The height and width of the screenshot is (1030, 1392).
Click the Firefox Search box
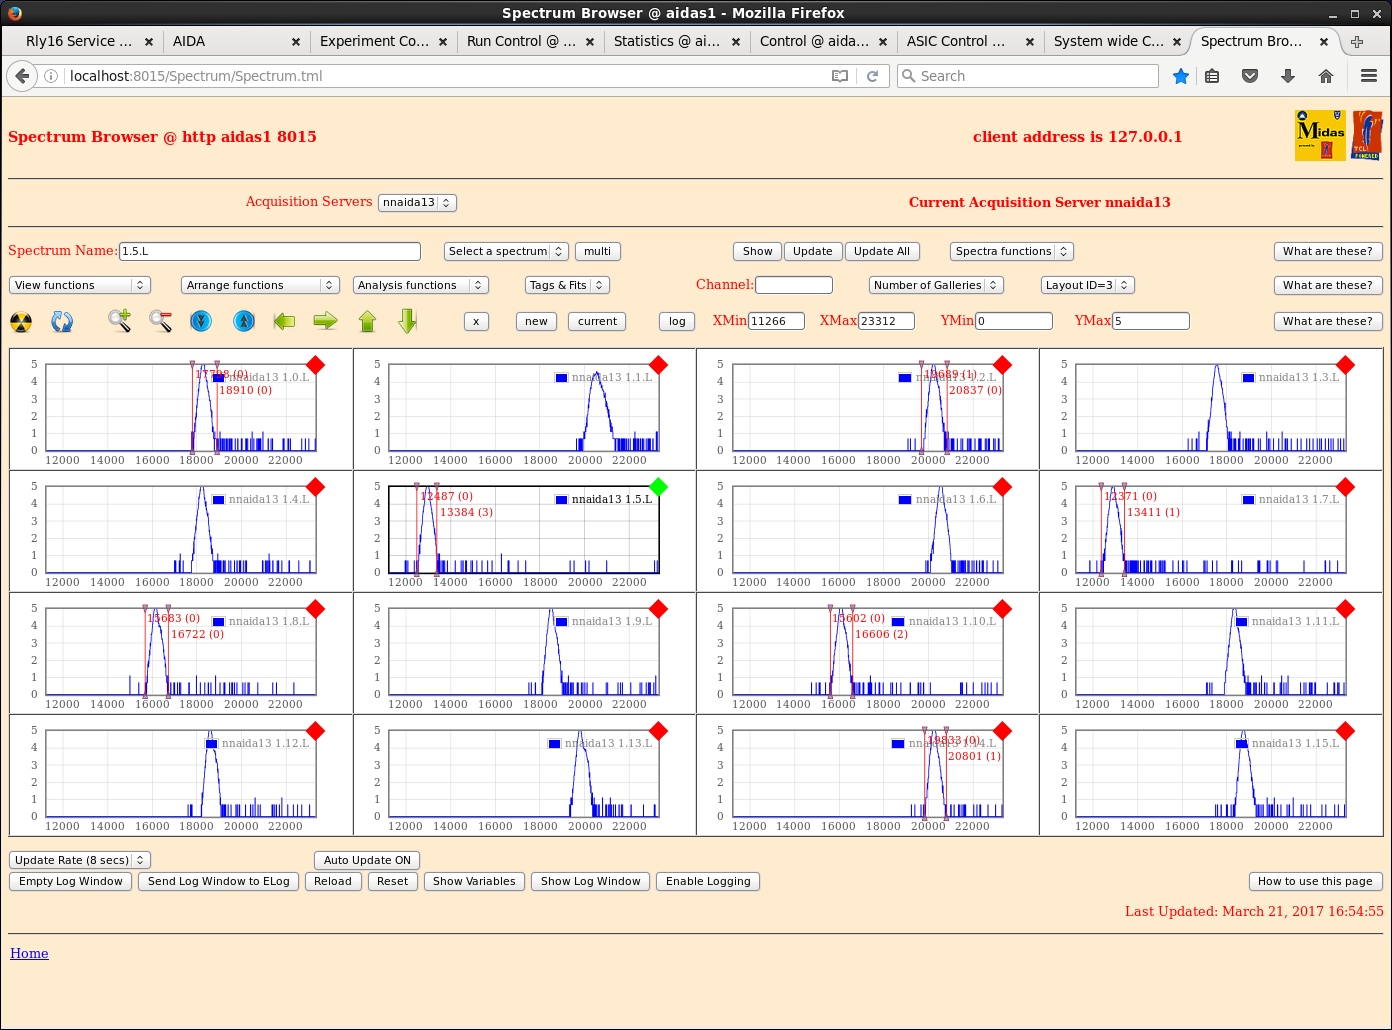tap(1028, 76)
